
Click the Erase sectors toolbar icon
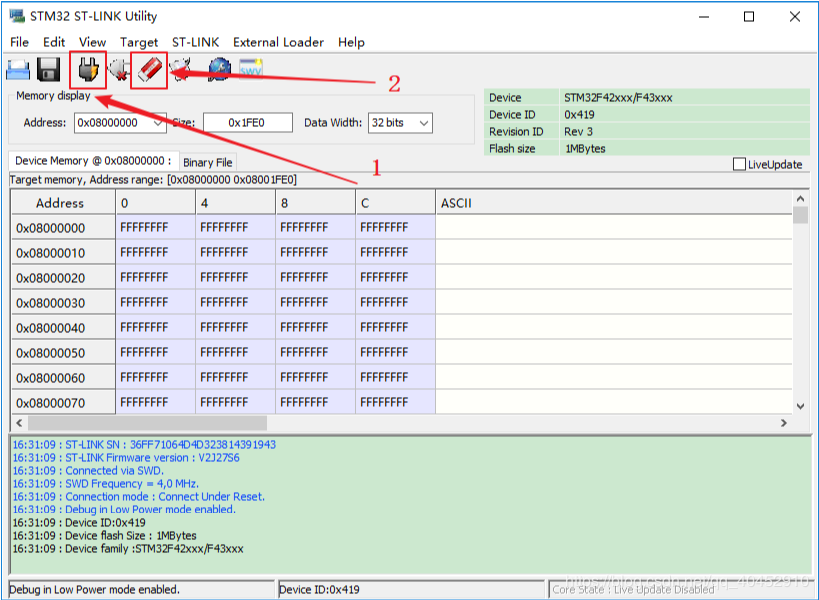(181, 70)
